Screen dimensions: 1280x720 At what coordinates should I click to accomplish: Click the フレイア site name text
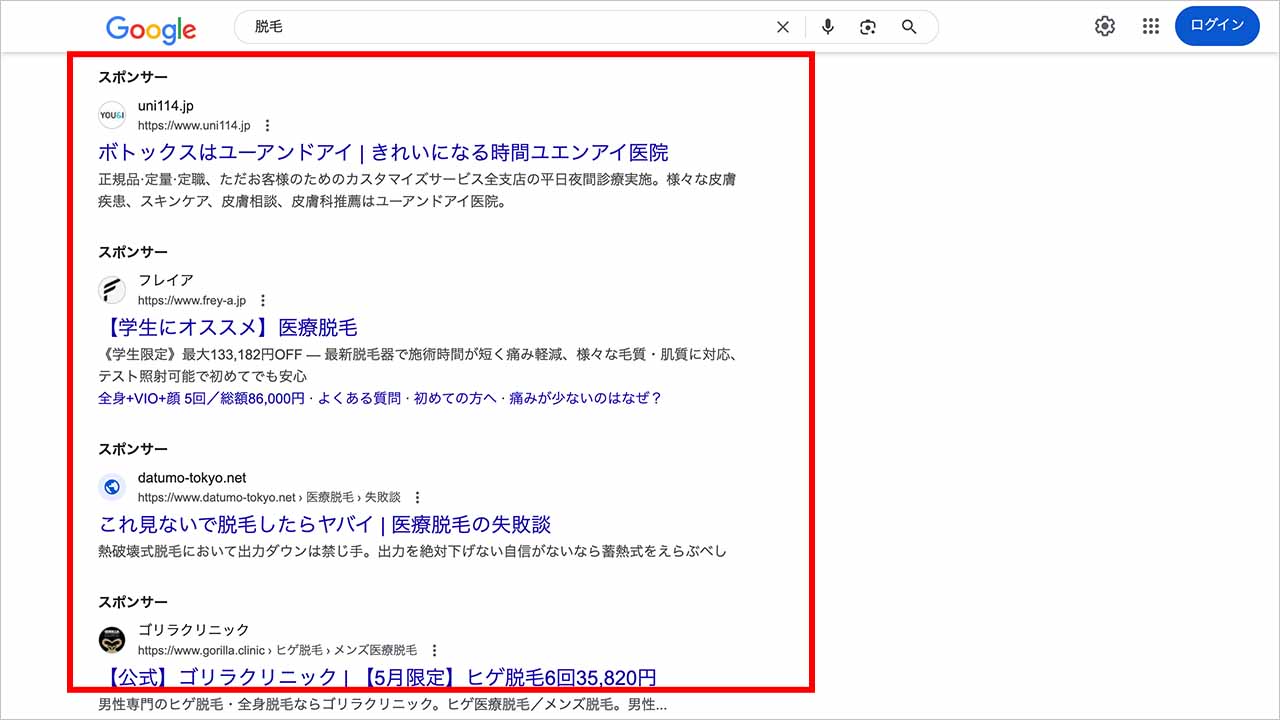(166, 280)
